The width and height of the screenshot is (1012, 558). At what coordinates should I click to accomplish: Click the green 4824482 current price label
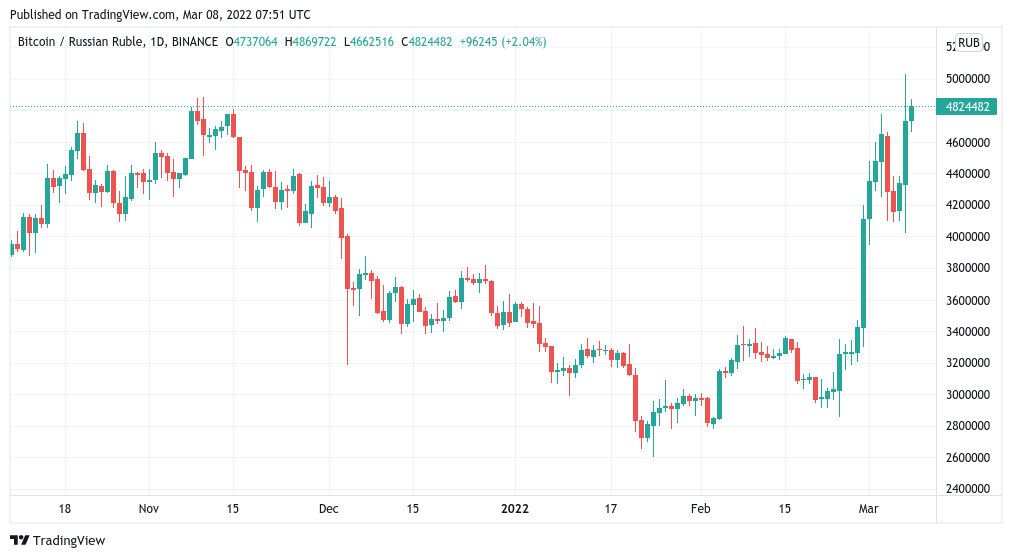[966, 107]
